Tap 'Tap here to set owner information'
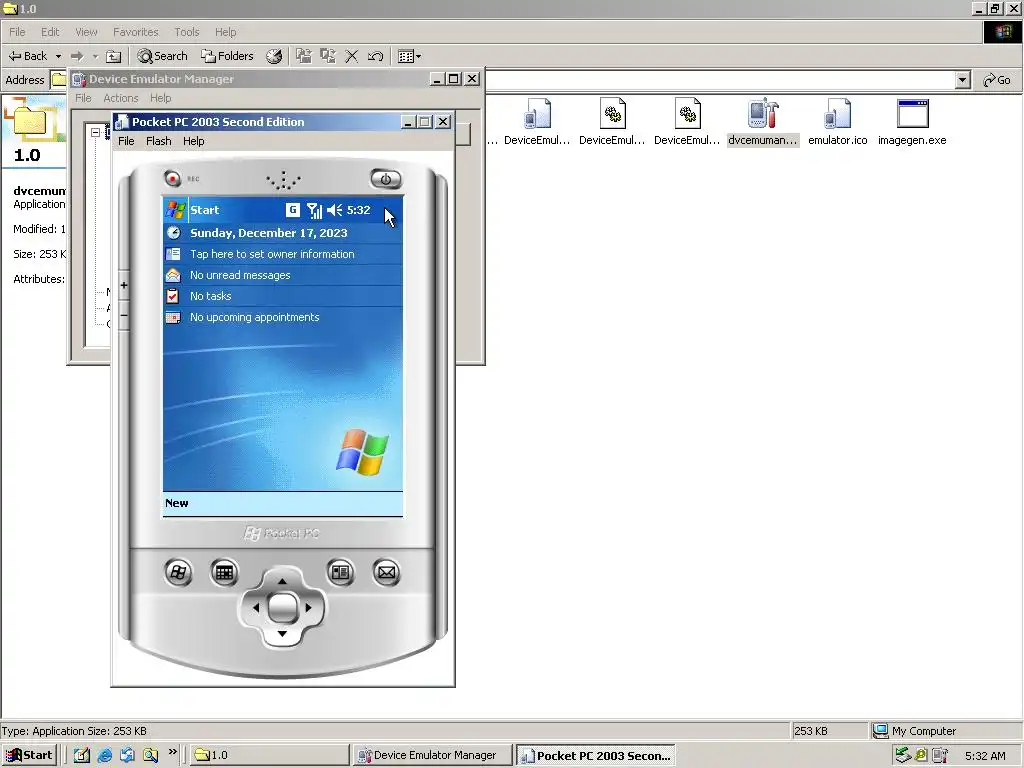The height and width of the screenshot is (768, 1024). tap(272, 254)
